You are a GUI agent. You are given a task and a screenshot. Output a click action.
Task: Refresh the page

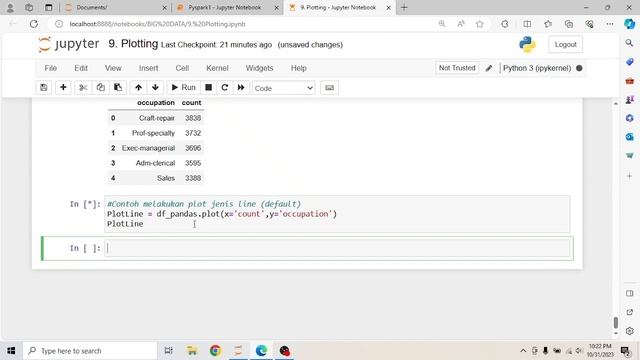pyautogui.click(x=33, y=24)
